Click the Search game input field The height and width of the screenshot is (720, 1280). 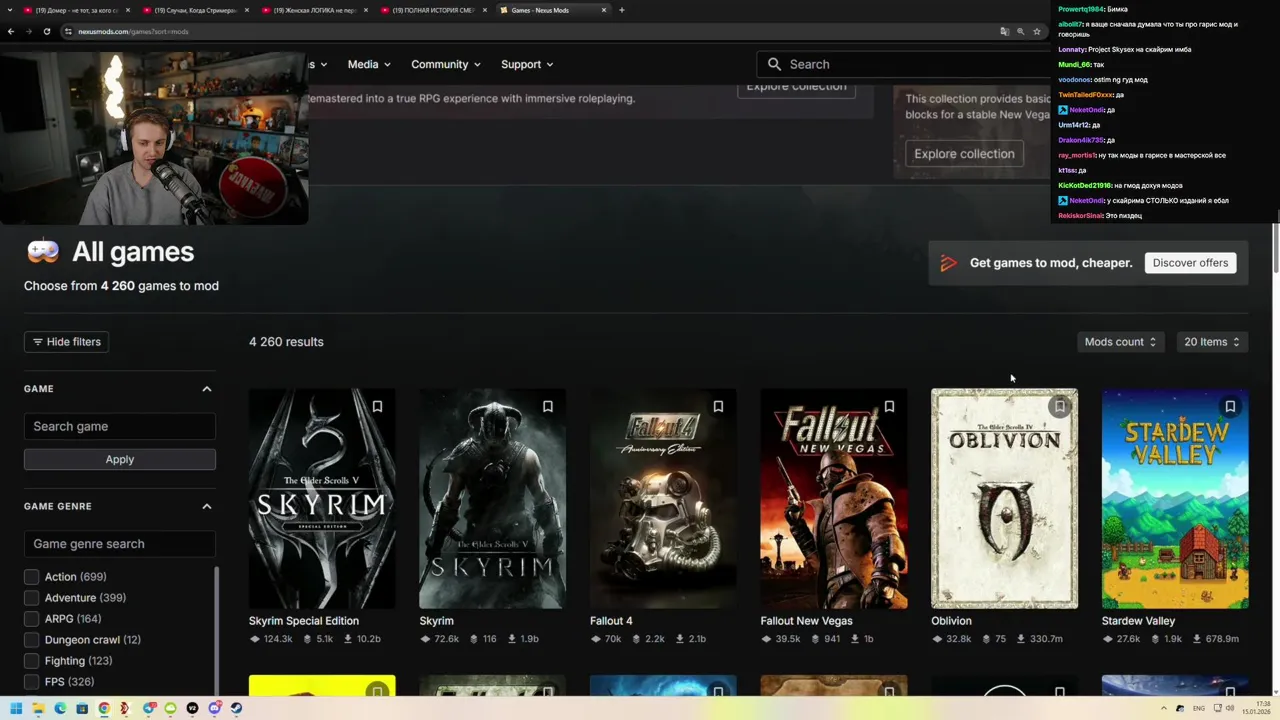(x=120, y=426)
